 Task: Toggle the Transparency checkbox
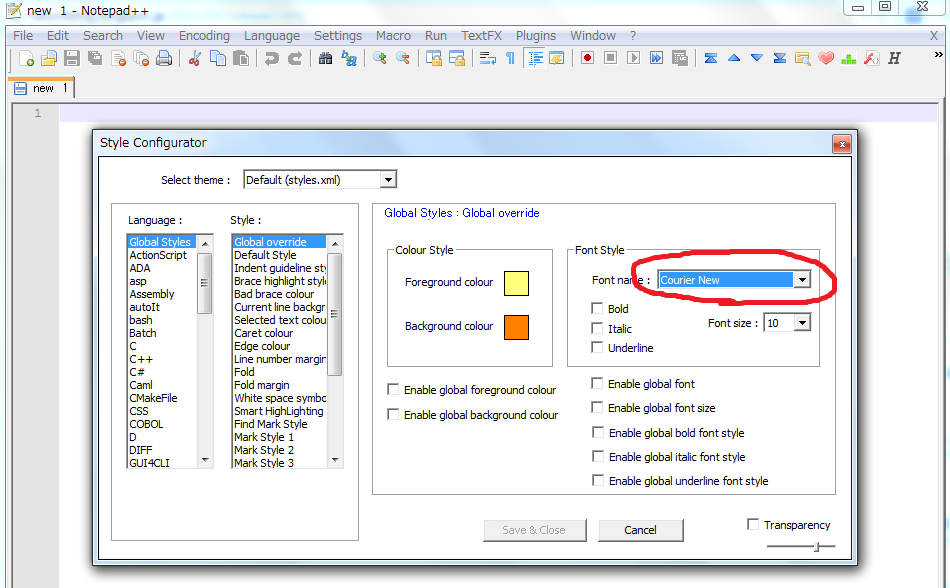point(753,524)
